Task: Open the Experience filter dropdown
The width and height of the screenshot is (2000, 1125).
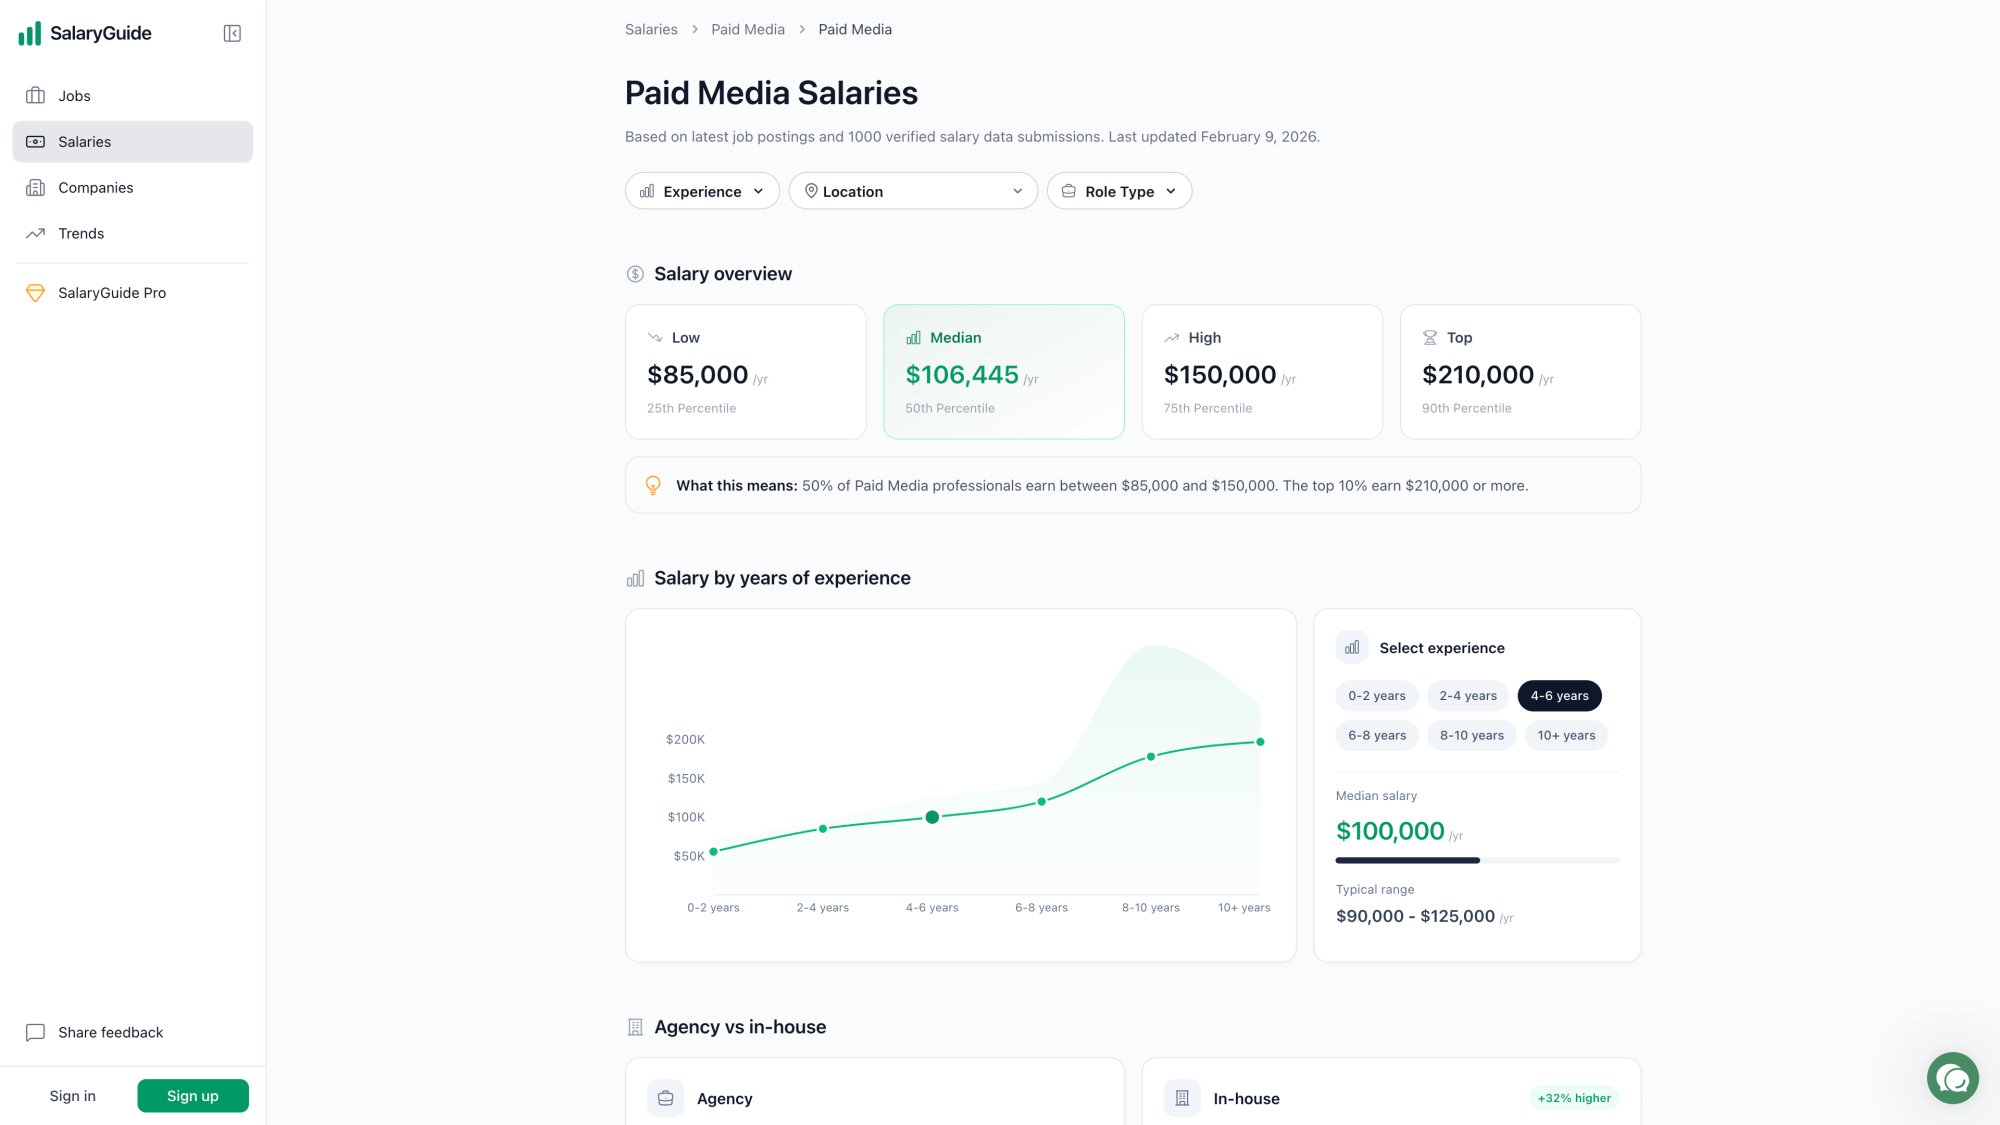Action: click(x=701, y=190)
